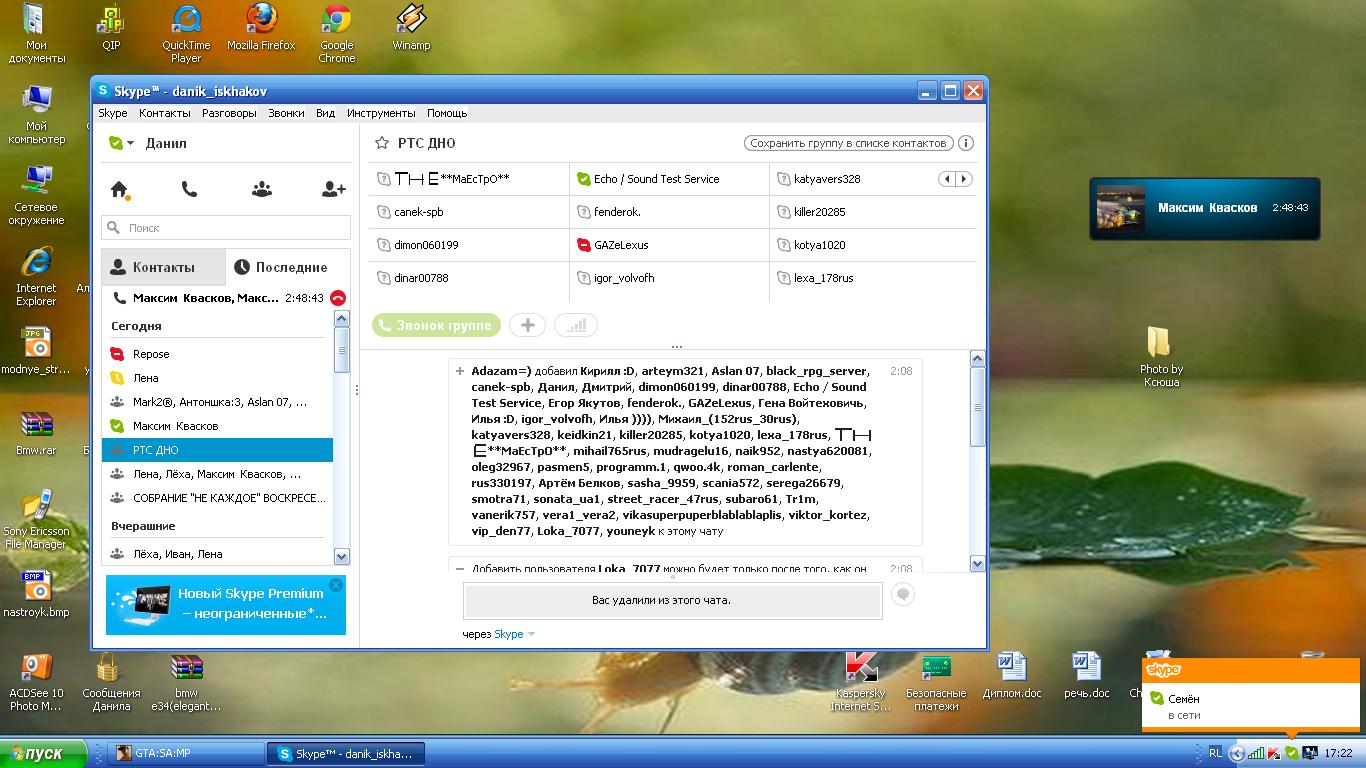Open Kaspersky Internet Security desktop icon
Image resolution: width=1366 pixels, height=768 pixels.
tap(862, 682)
